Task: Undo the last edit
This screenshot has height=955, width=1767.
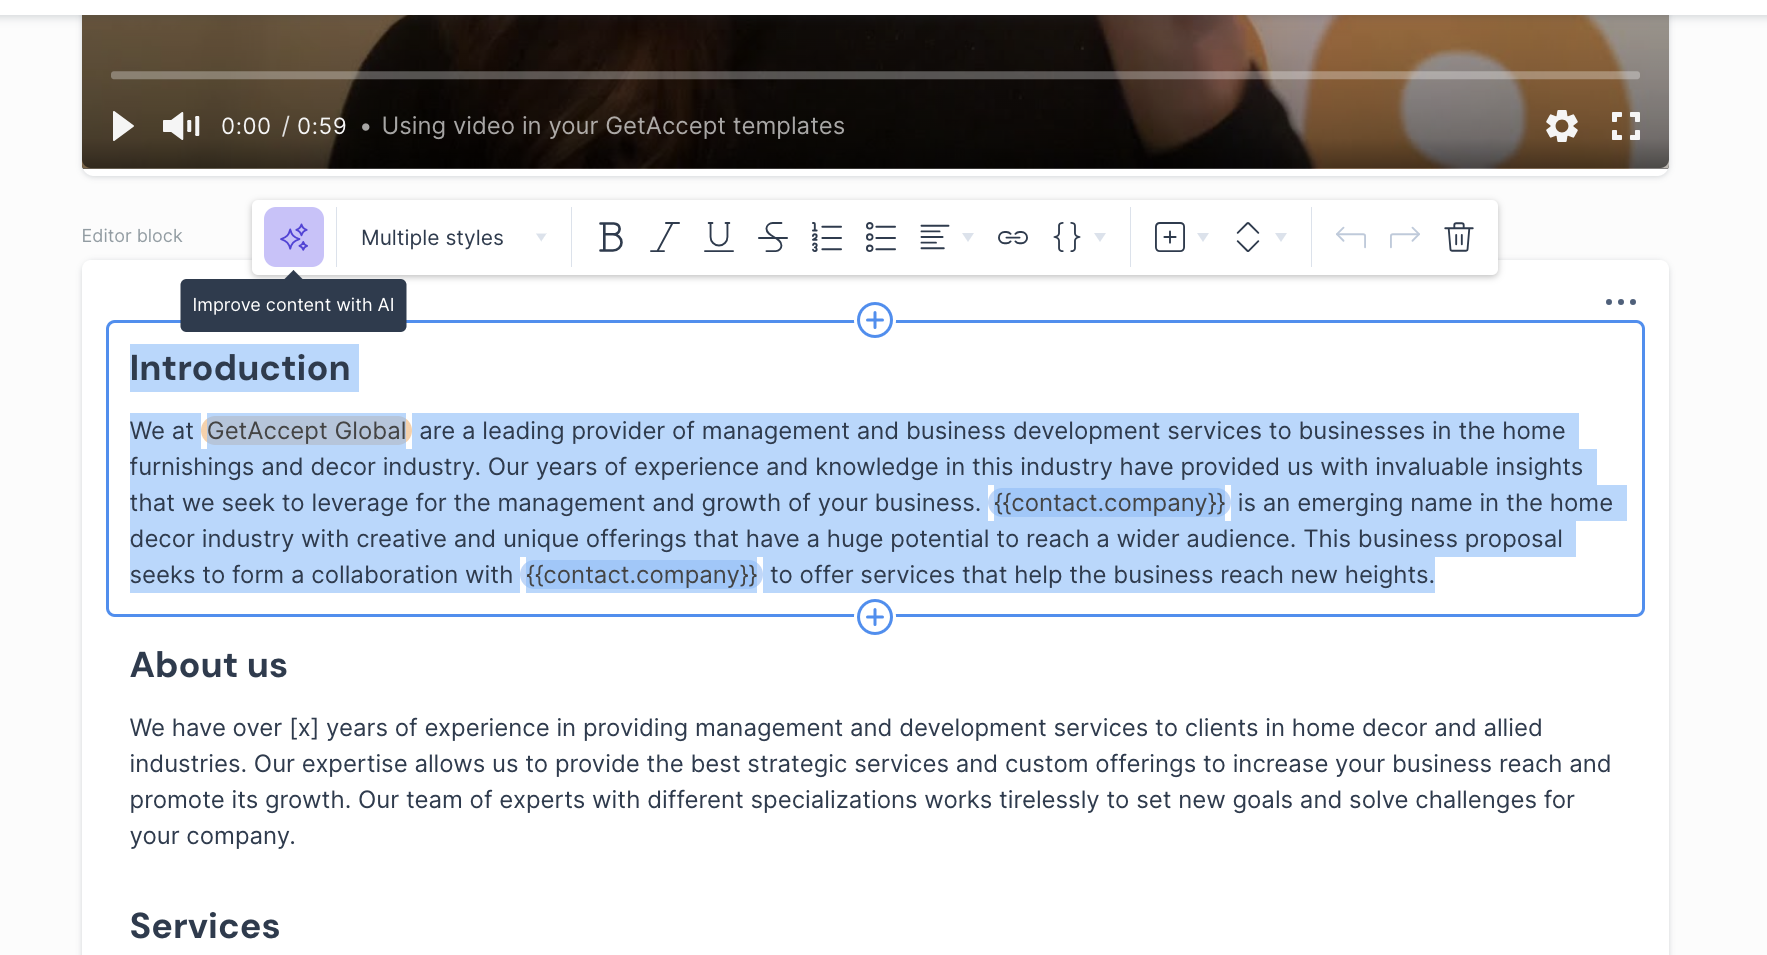Action: pyautogui.click(x=1350, y=237)
